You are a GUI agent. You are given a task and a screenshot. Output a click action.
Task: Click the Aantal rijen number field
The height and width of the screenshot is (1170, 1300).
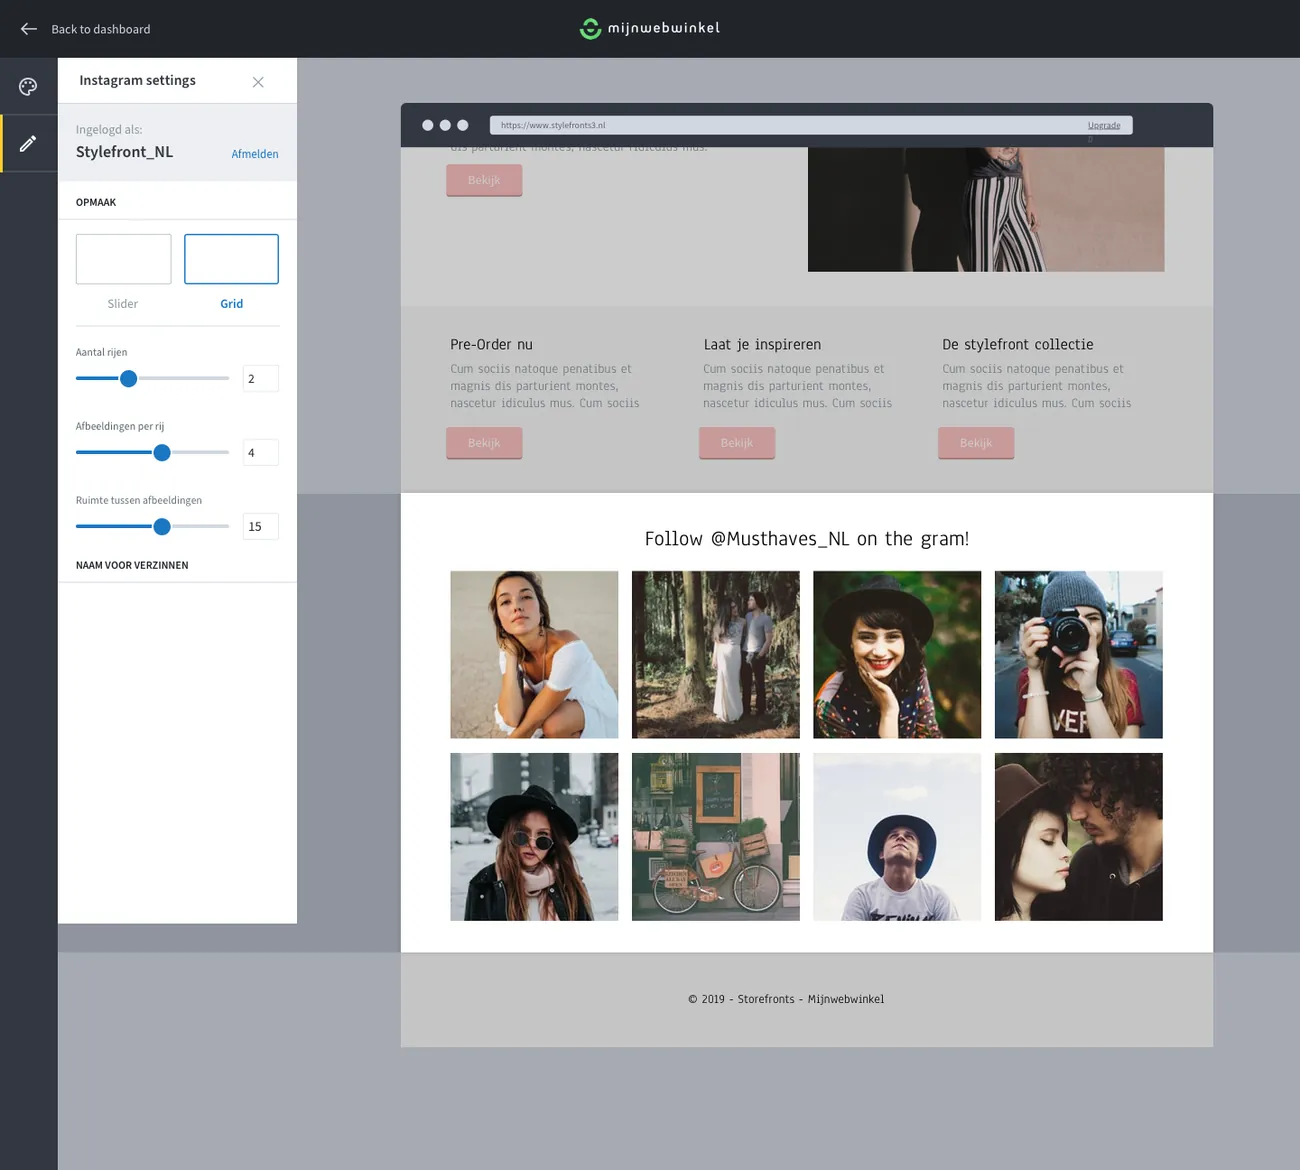pyautogui.click(x=261, y=379)
